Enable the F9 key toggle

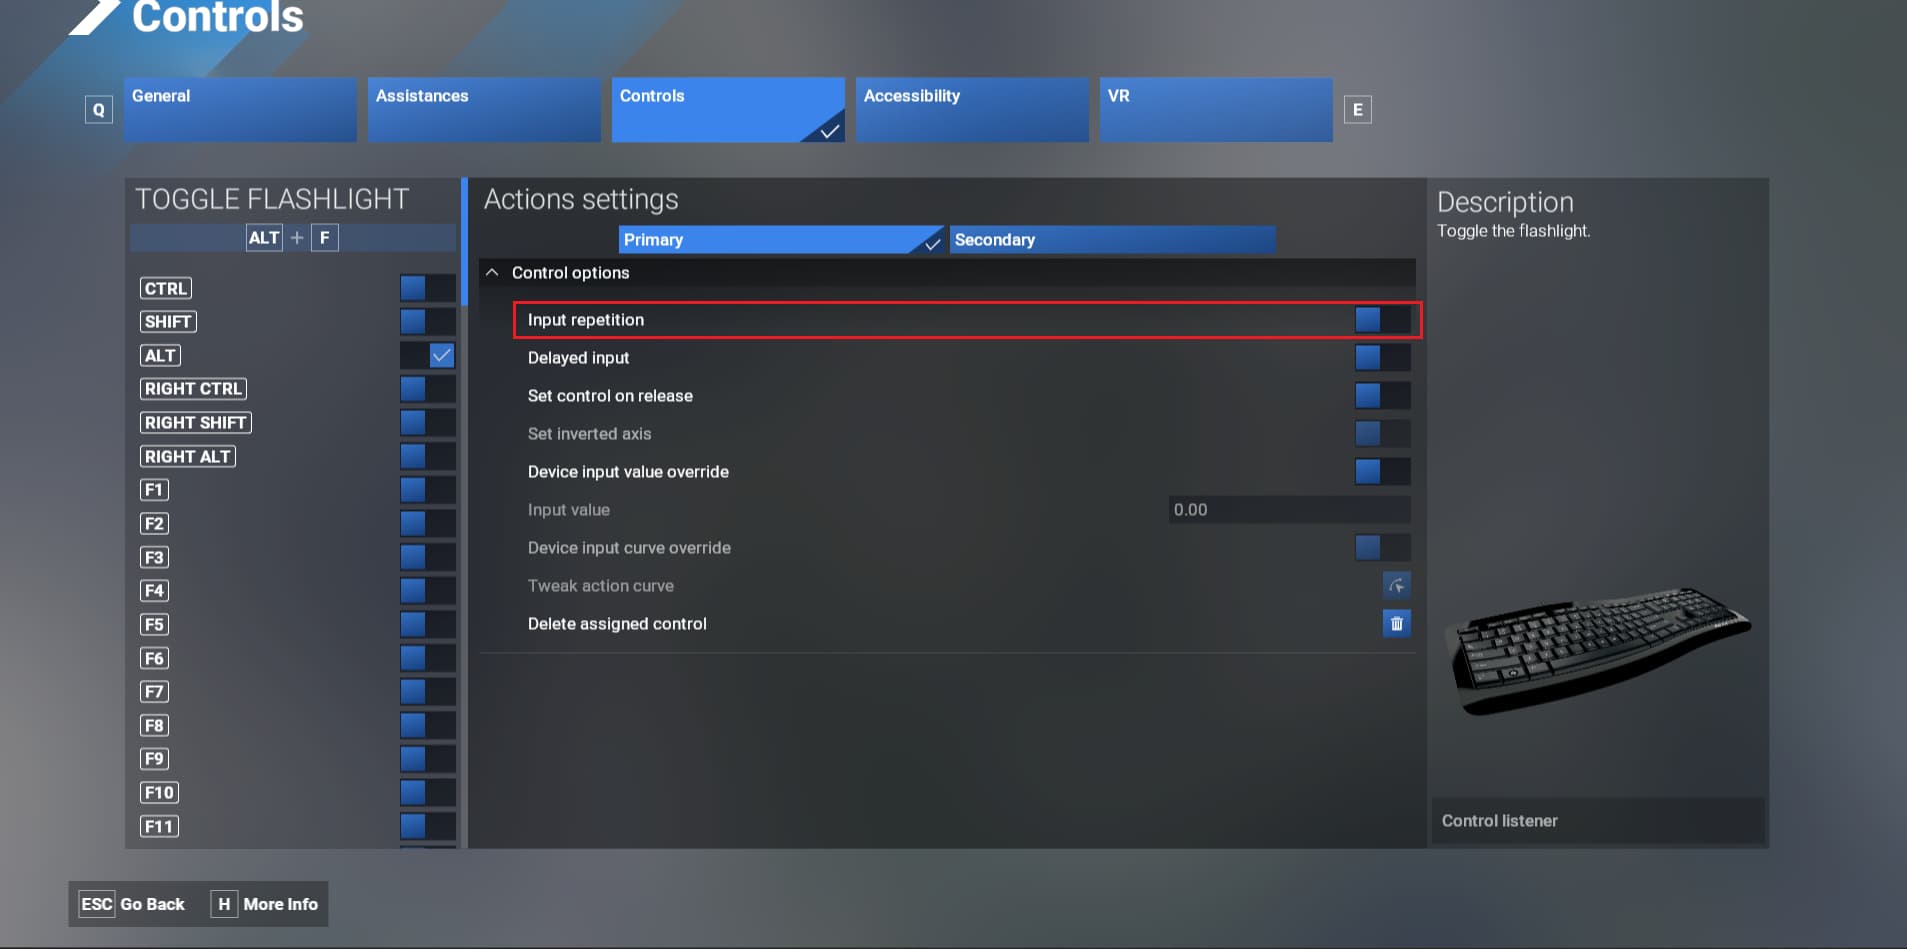click(427, 759)
